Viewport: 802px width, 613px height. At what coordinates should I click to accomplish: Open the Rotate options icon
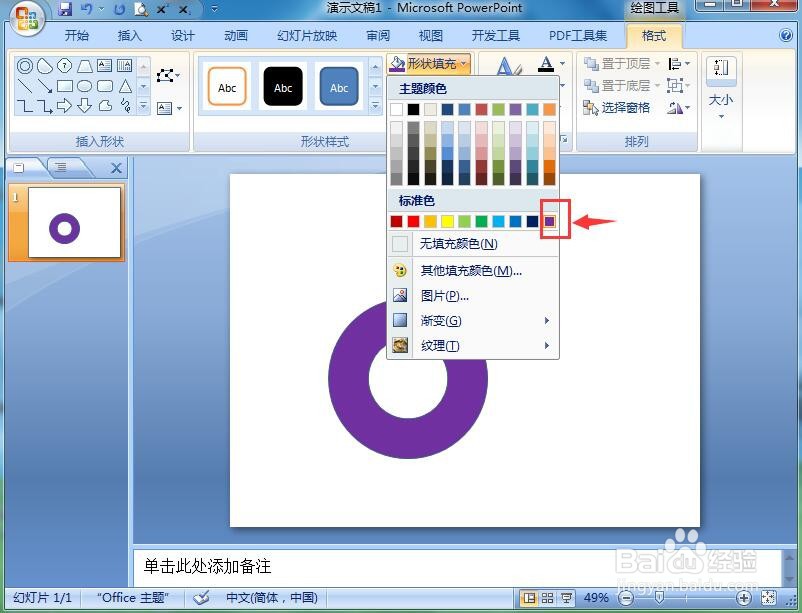(x=679, y=107)
